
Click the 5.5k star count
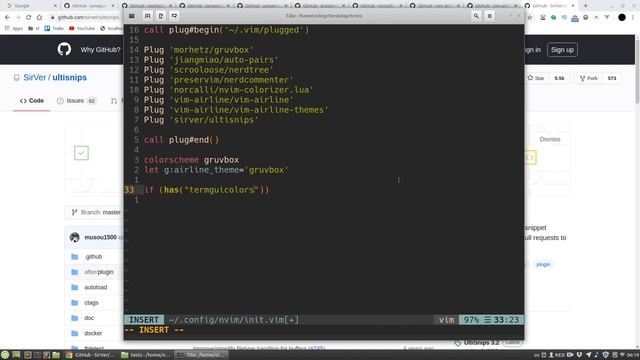pyautogui.click(x=559, y=78)
